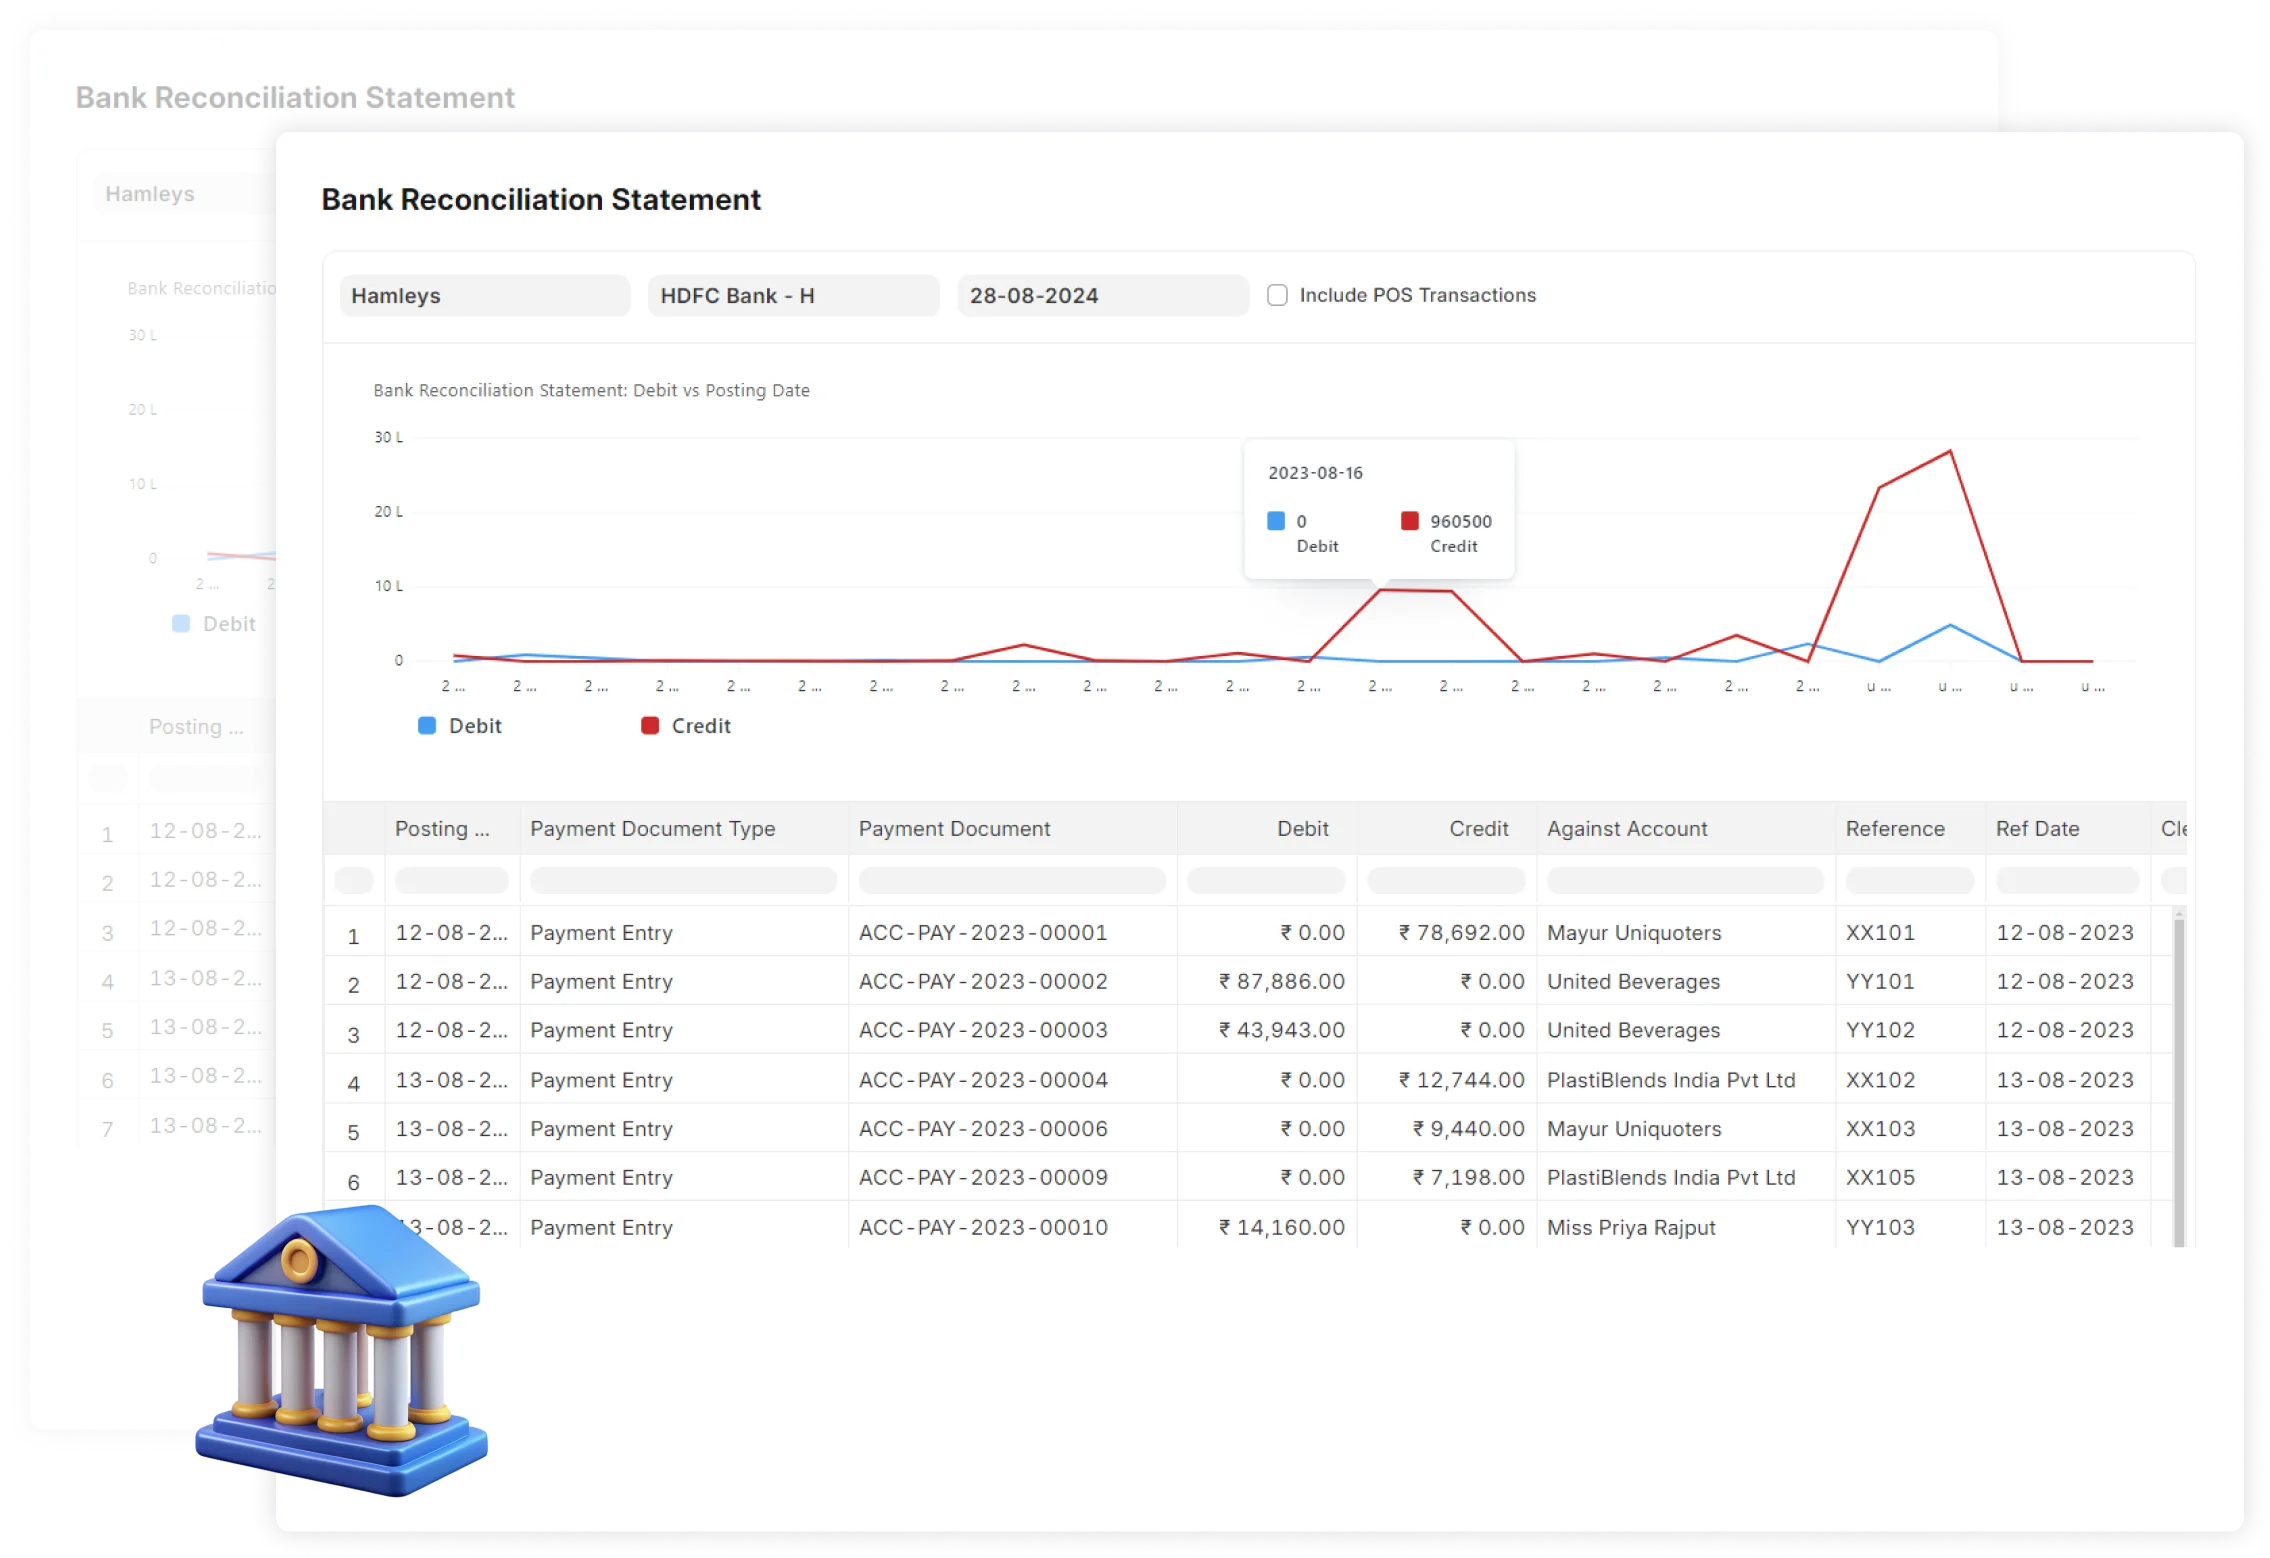Click the Against Account filter input
Image resolution: width=2270 pixels, height=1558 pixels.
(x=1685, y=881)
